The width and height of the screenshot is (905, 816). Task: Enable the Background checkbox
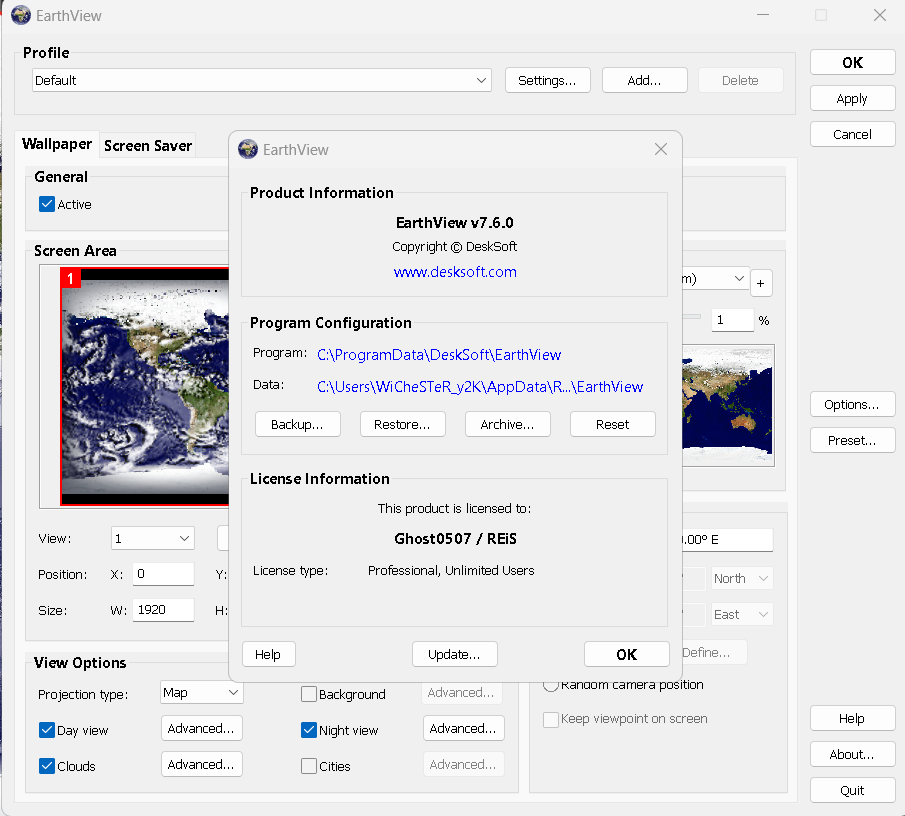309,694
